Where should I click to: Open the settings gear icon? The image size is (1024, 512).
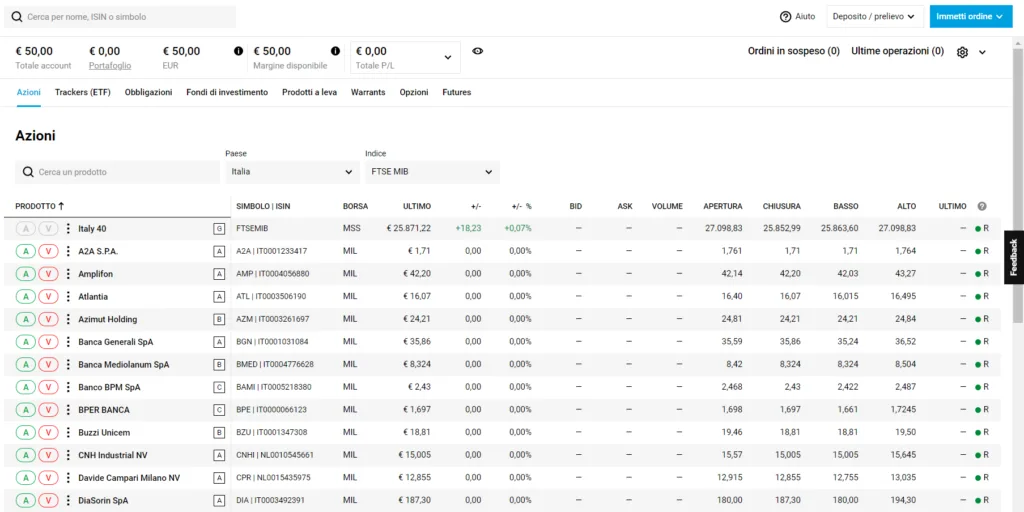tap(962, 52)
